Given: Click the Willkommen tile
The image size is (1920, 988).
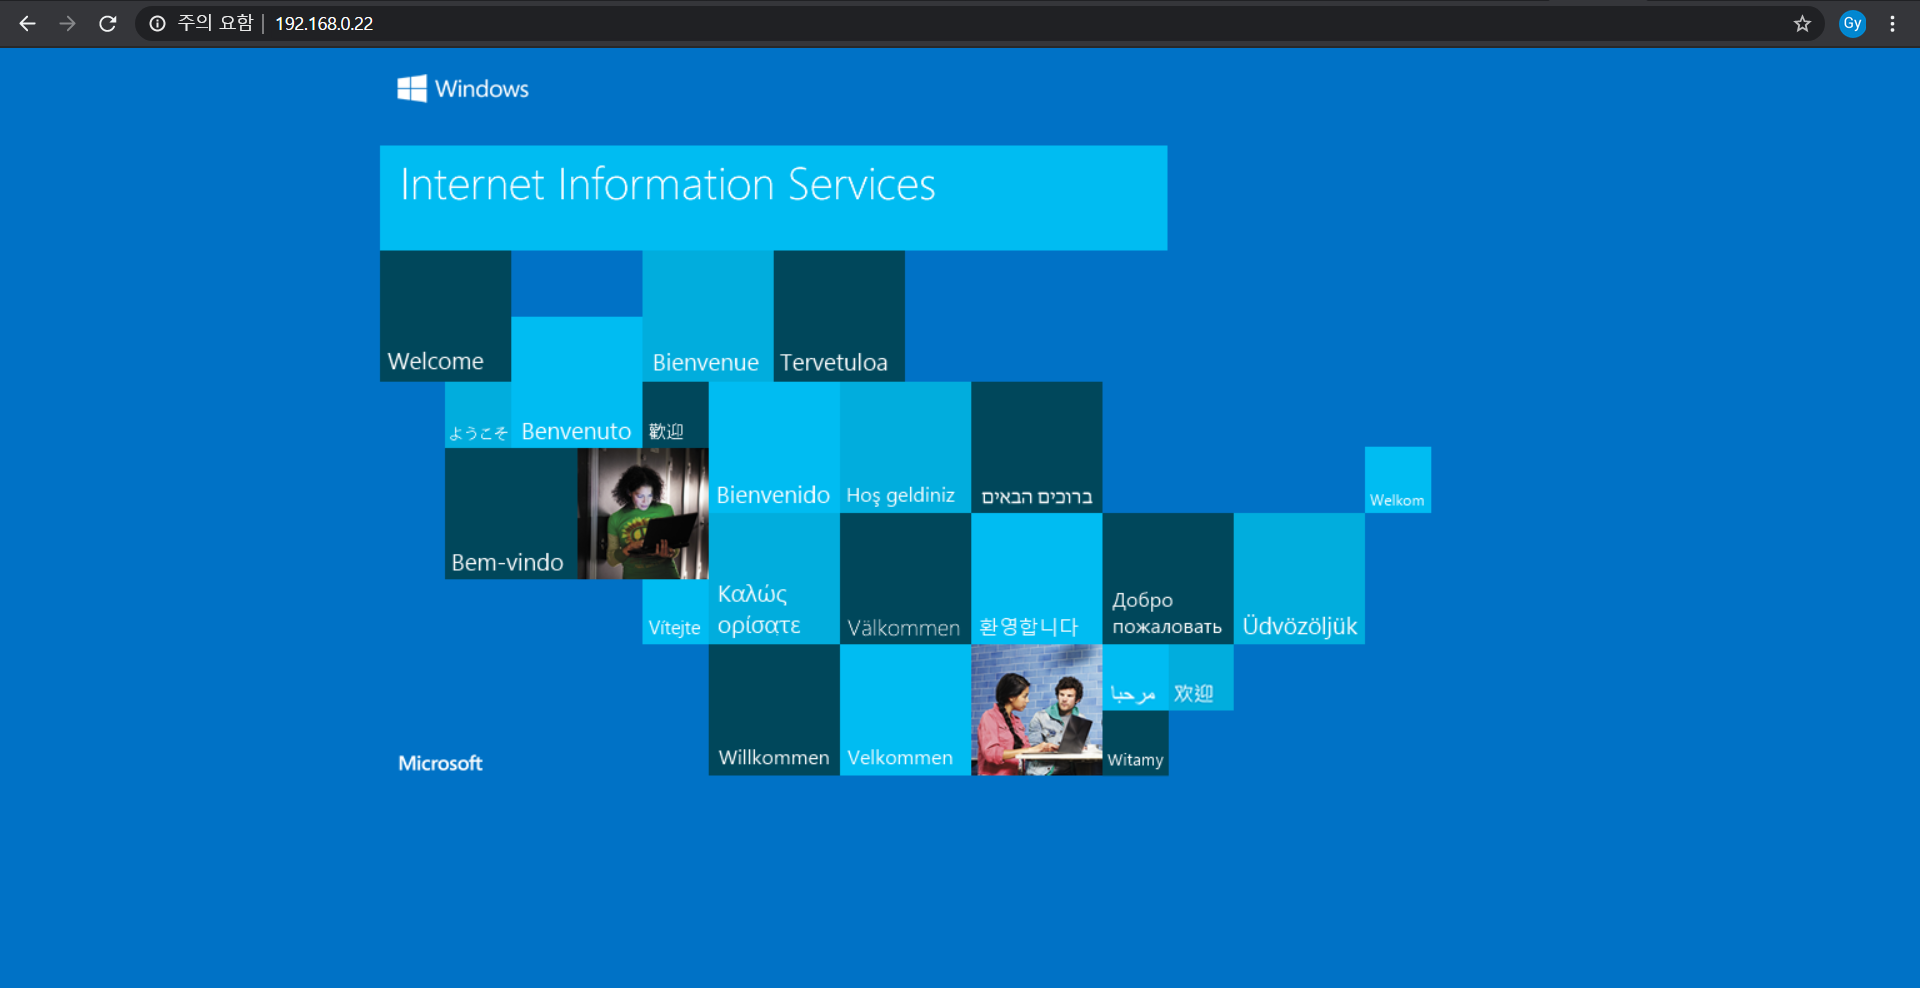Looking at the screenshot, I should 774,710.
